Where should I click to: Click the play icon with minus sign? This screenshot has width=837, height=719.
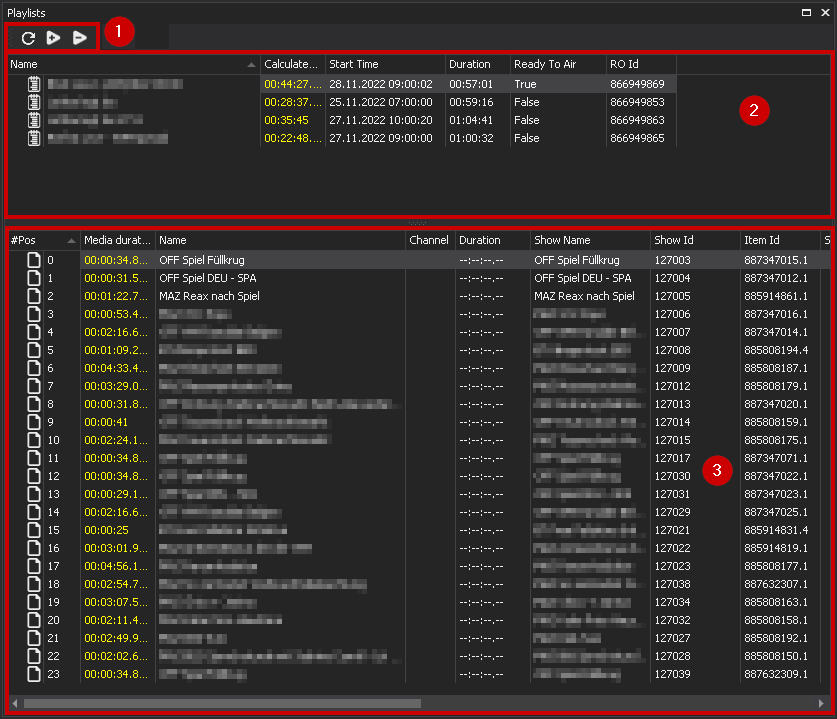point(80,38)
